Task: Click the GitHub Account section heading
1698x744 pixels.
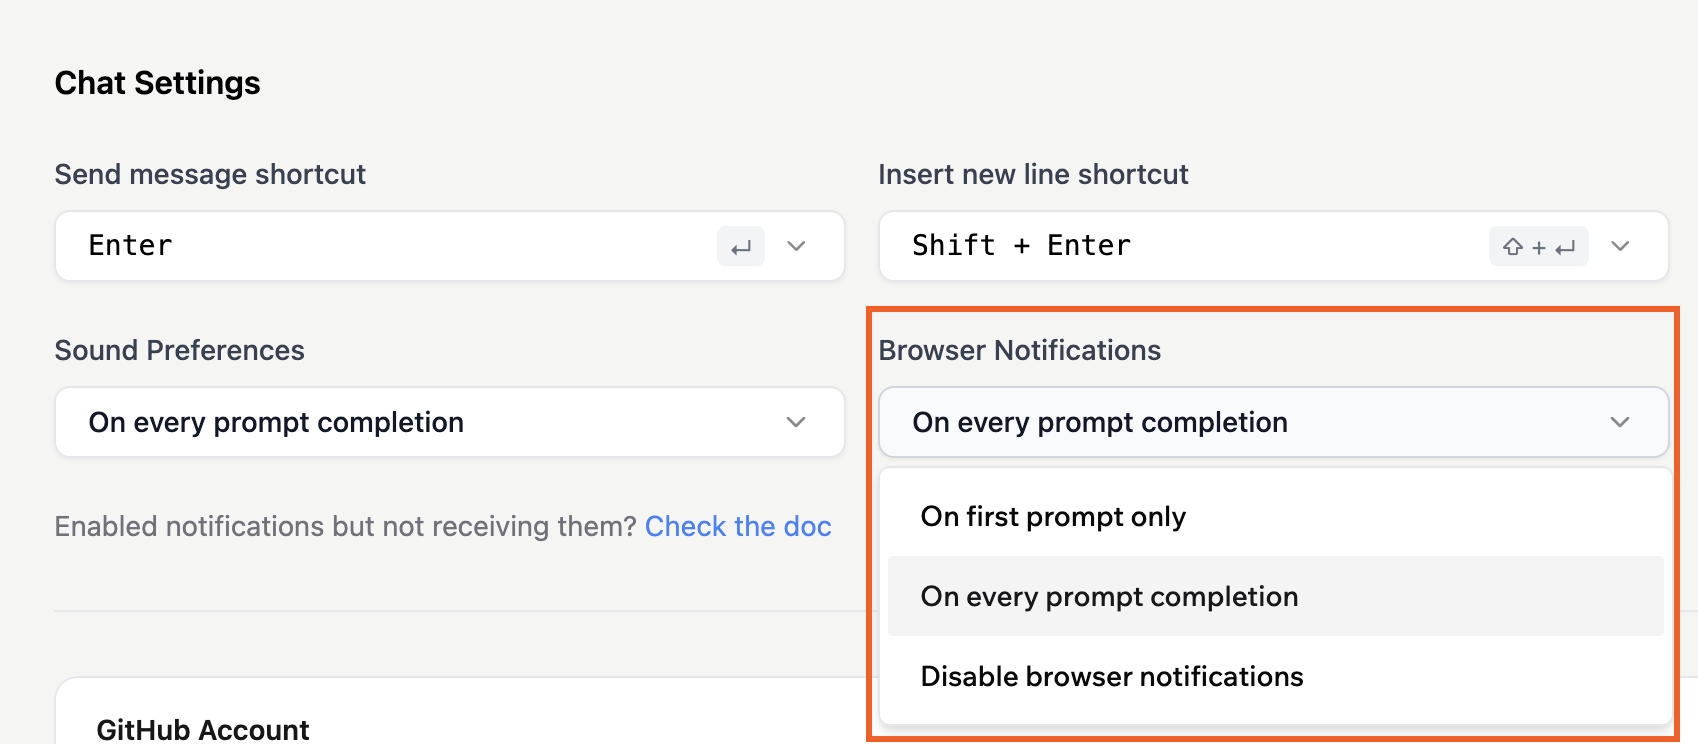Action: click(x=203, y=729)
